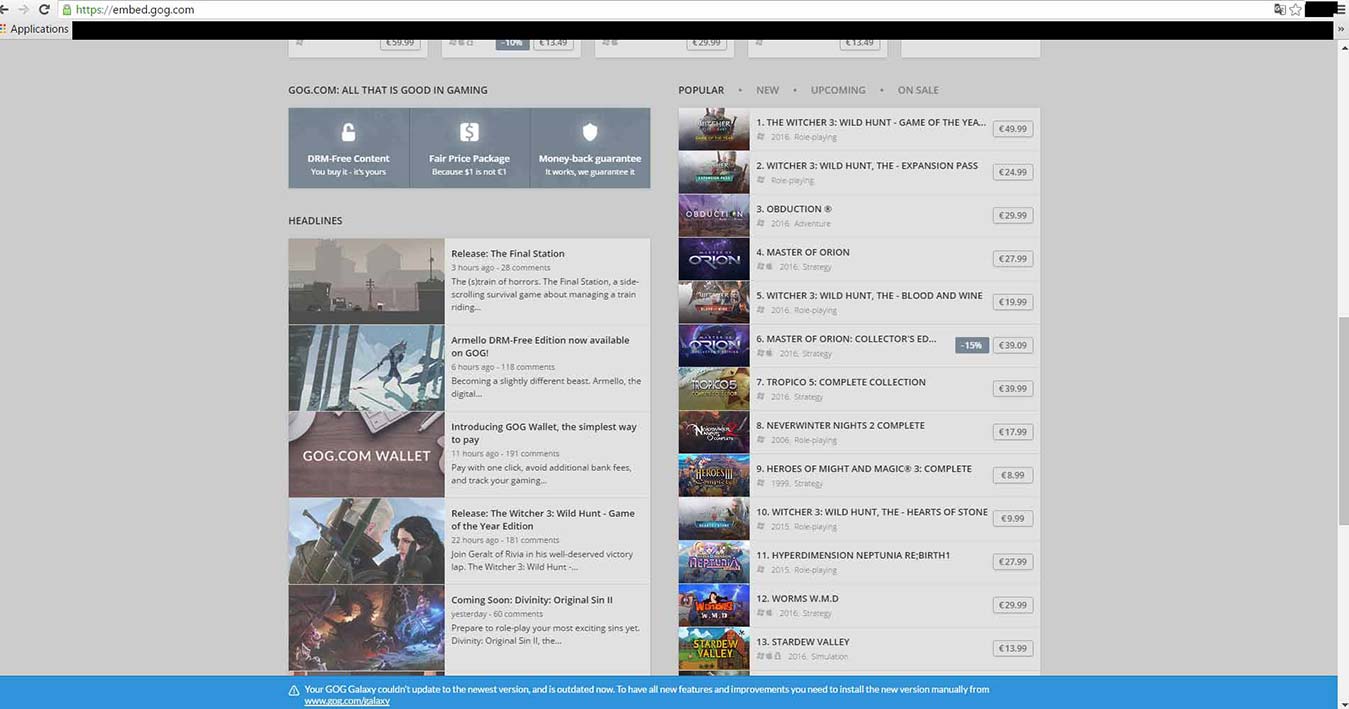Switch to the On Sale tab
1349x709 pixels.
tap(918, 90)
